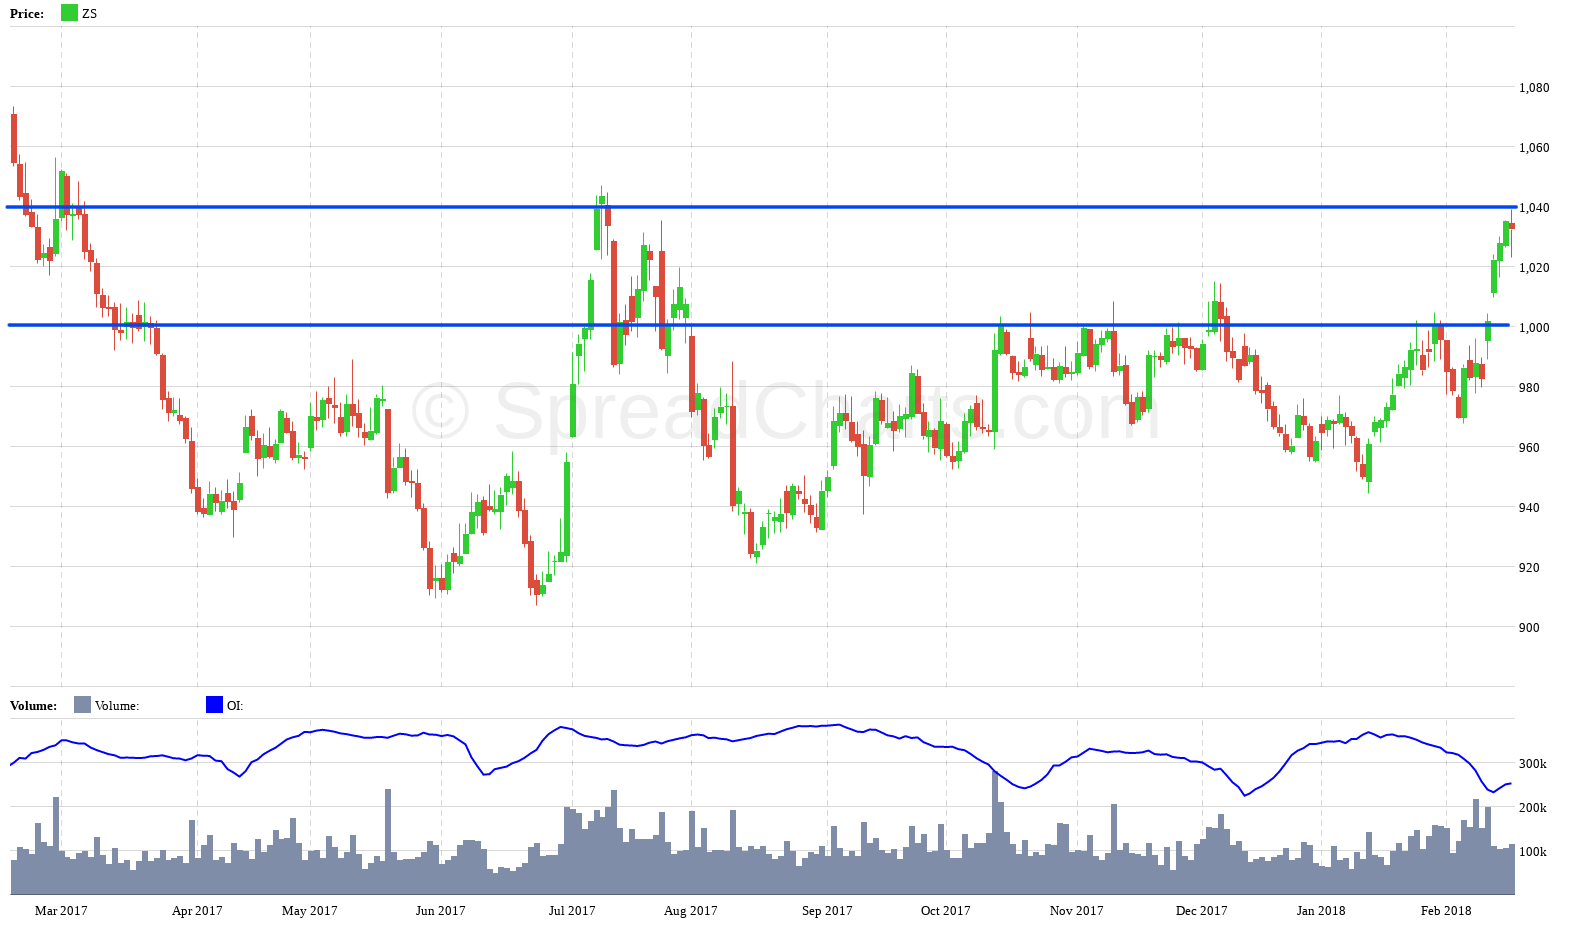1570x938 pixels.
Task: Click the 'Jan 2018' date label
Action: tap(1321, 911)
